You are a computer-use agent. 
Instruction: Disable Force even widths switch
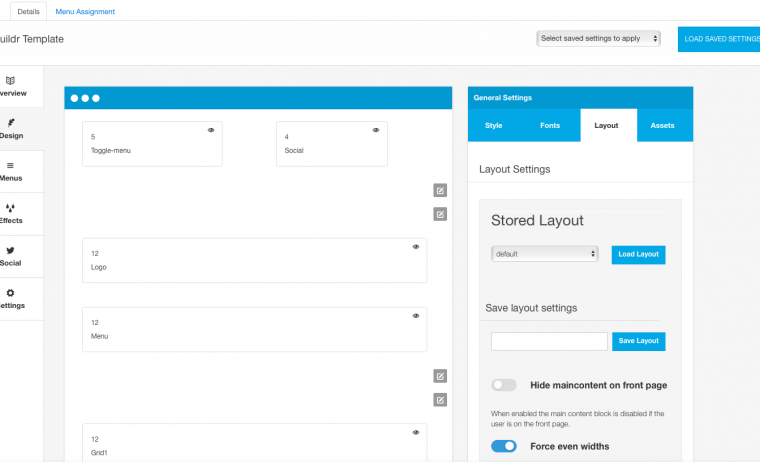pyautogui.click(x=504, y=446)
